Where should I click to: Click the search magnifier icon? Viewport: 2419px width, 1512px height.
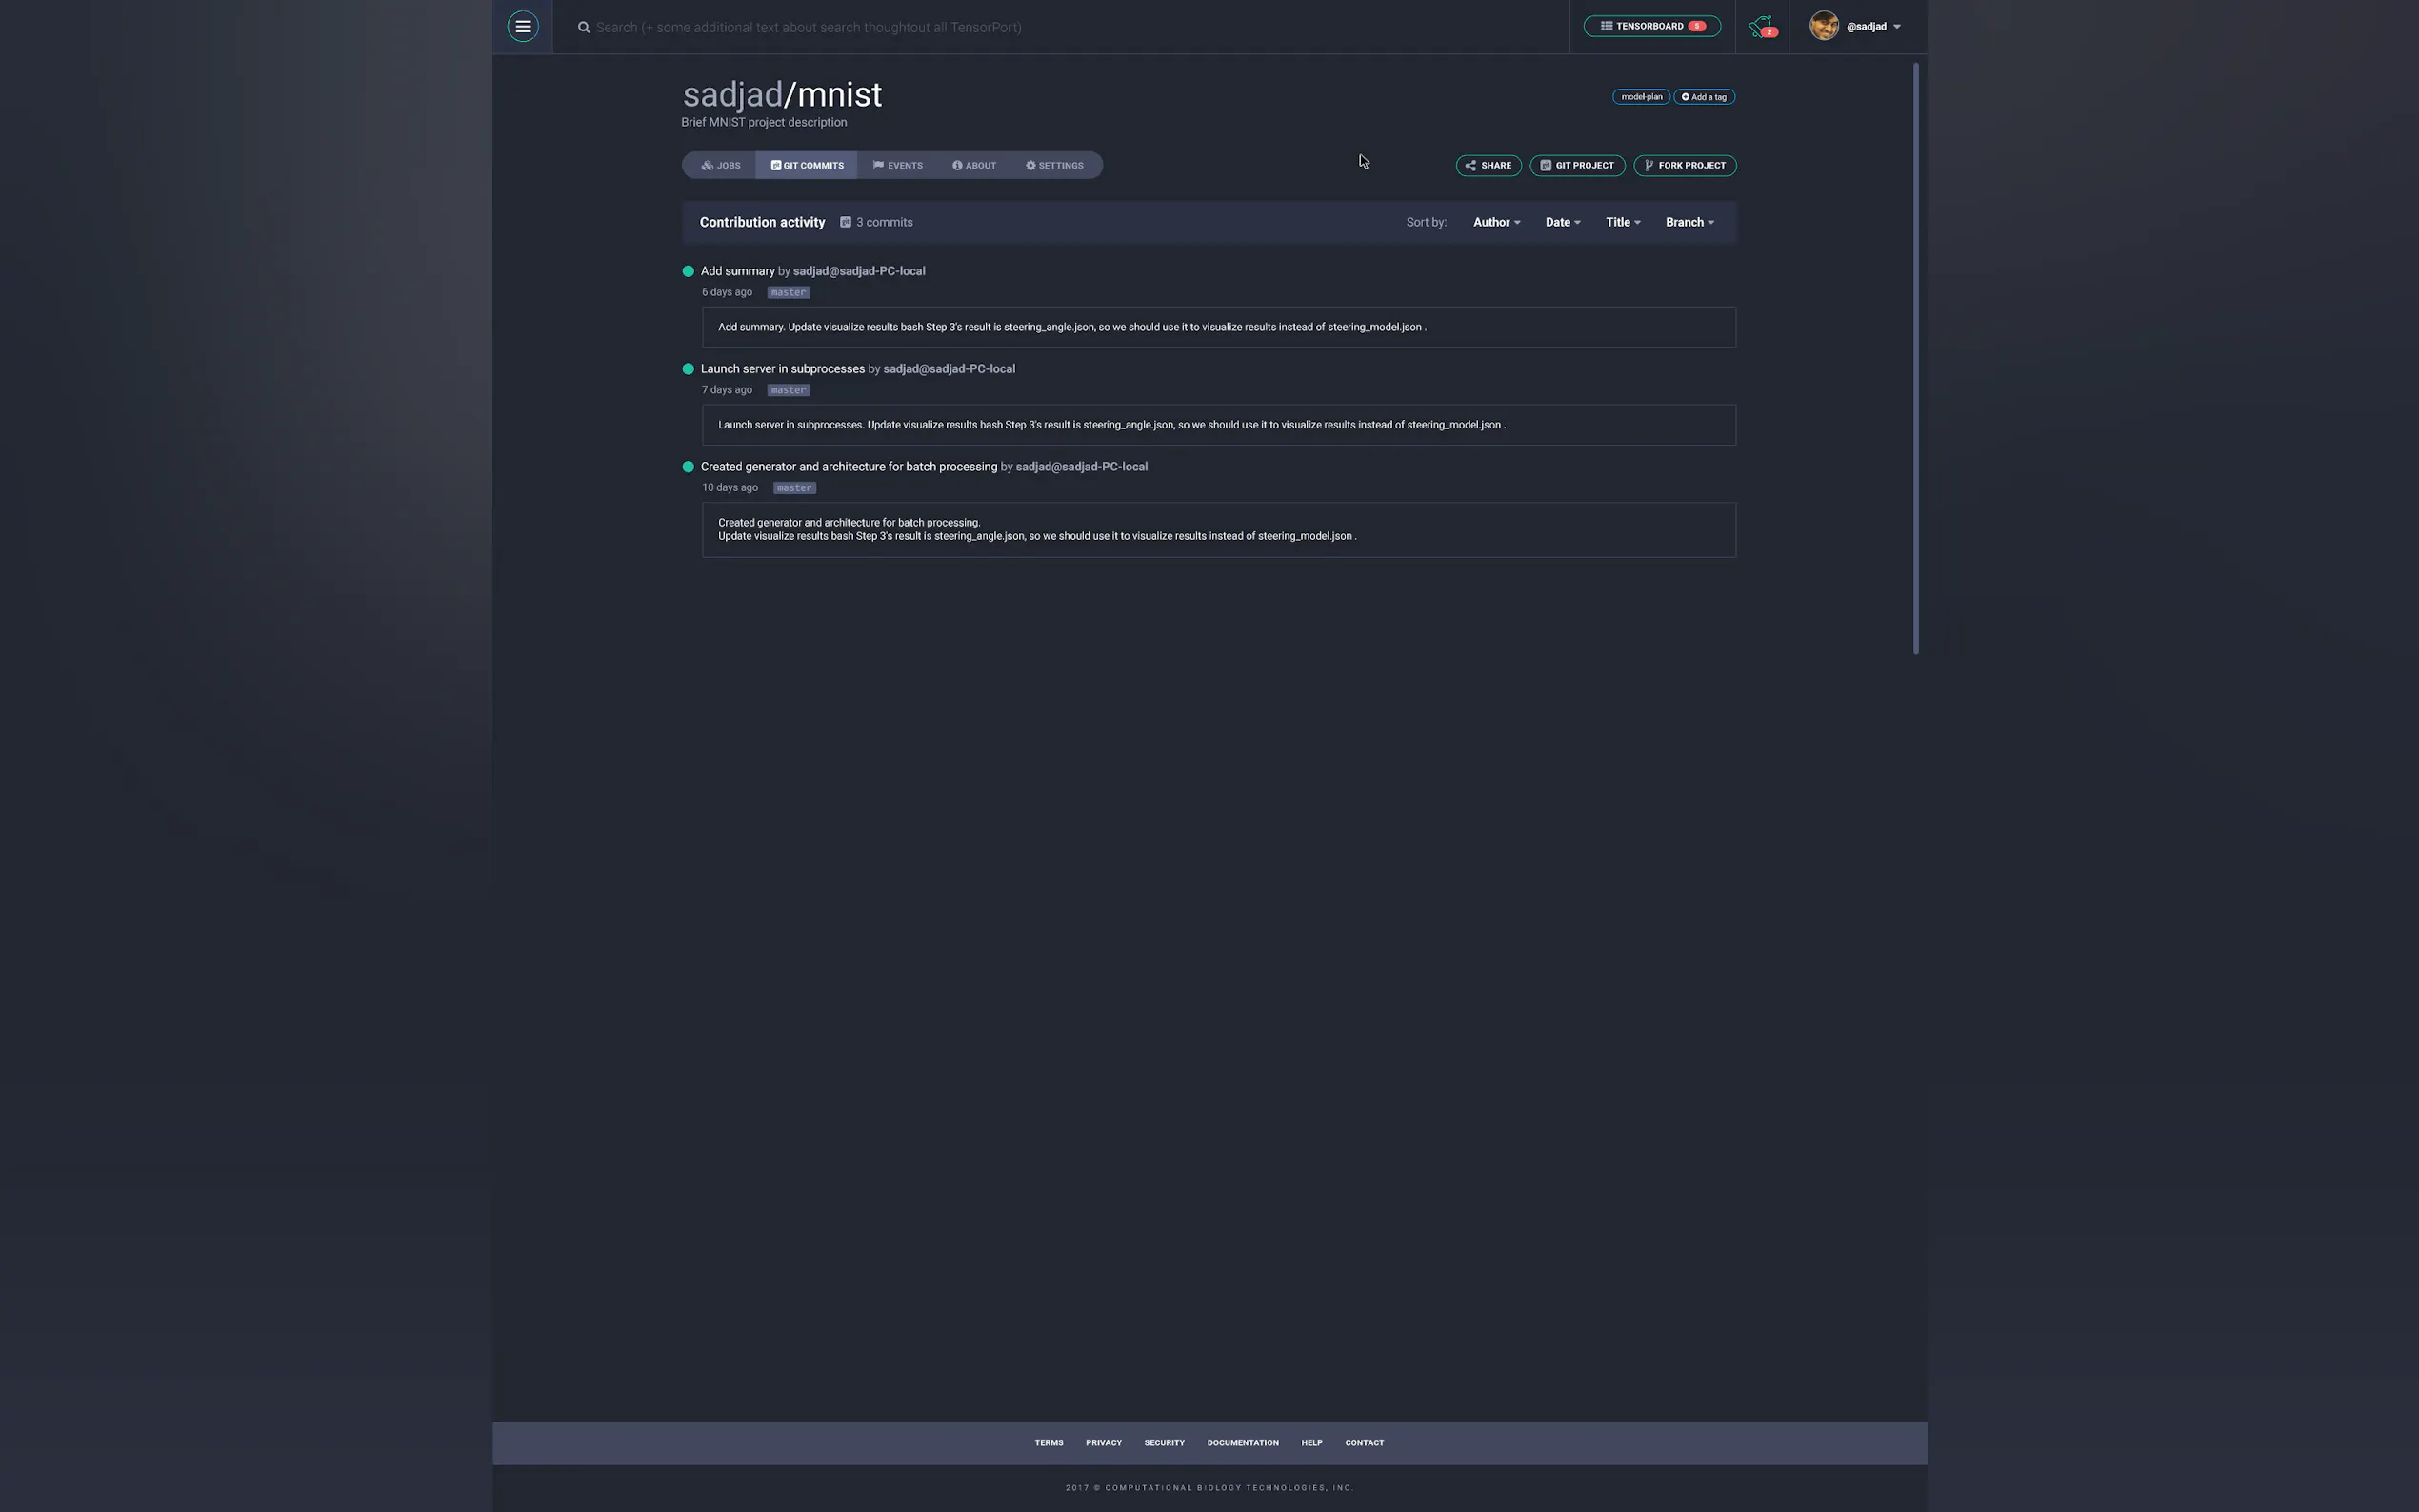tap(584, 27)
